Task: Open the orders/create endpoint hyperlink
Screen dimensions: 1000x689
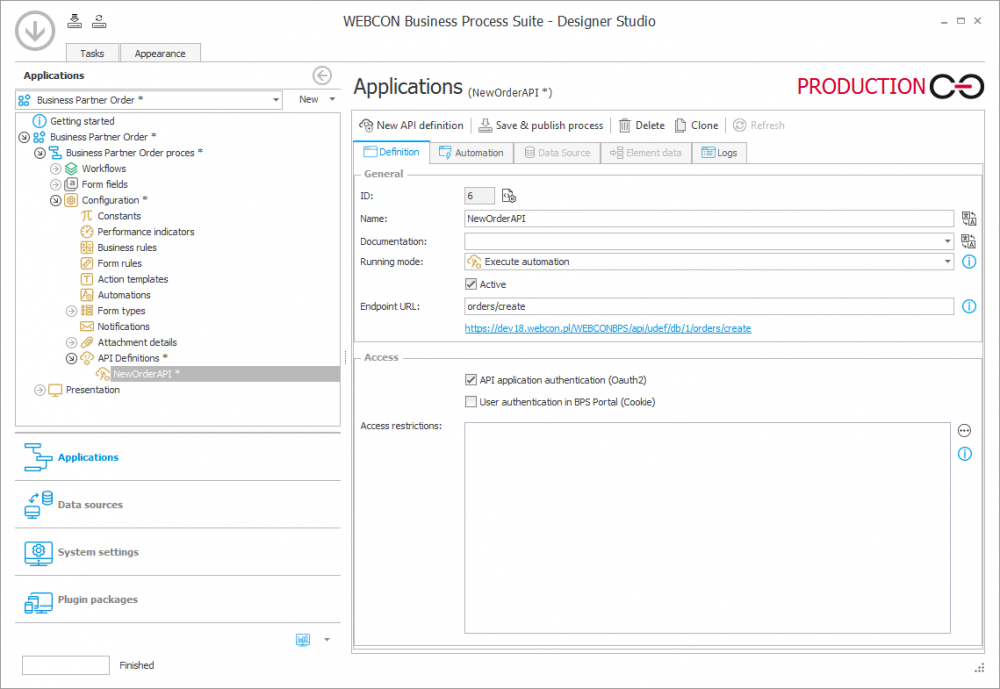Action: coord(608,329)
